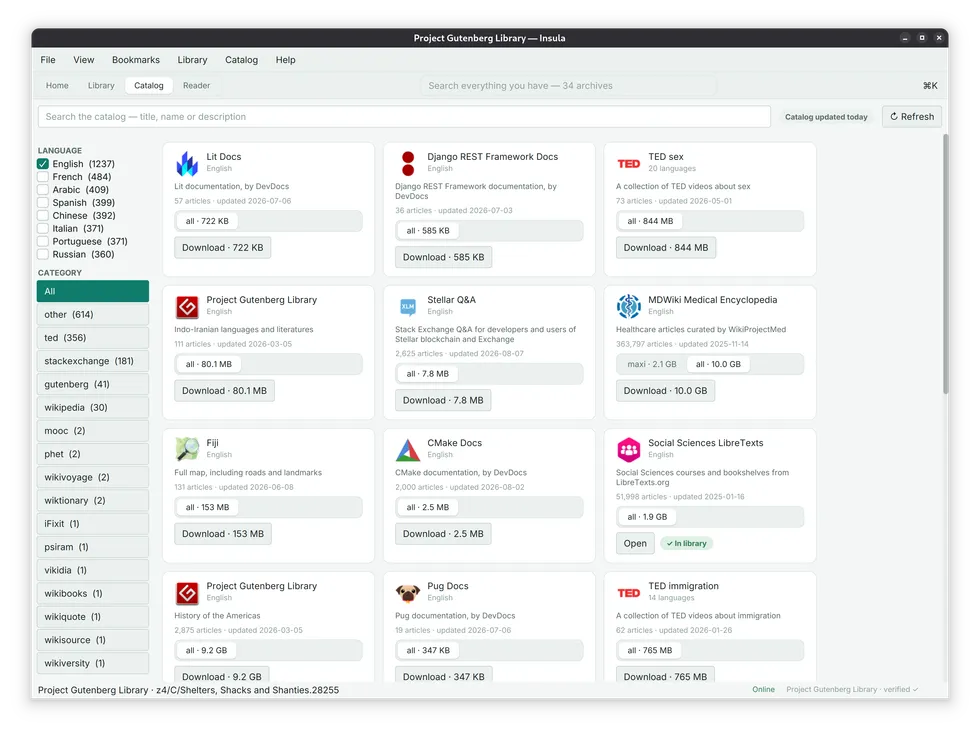The height and width of the screenshot is (733, 980).
Task: Click the Indo-Iranian Project Gutenberg Library icon
Action: (x=187, y=307)
